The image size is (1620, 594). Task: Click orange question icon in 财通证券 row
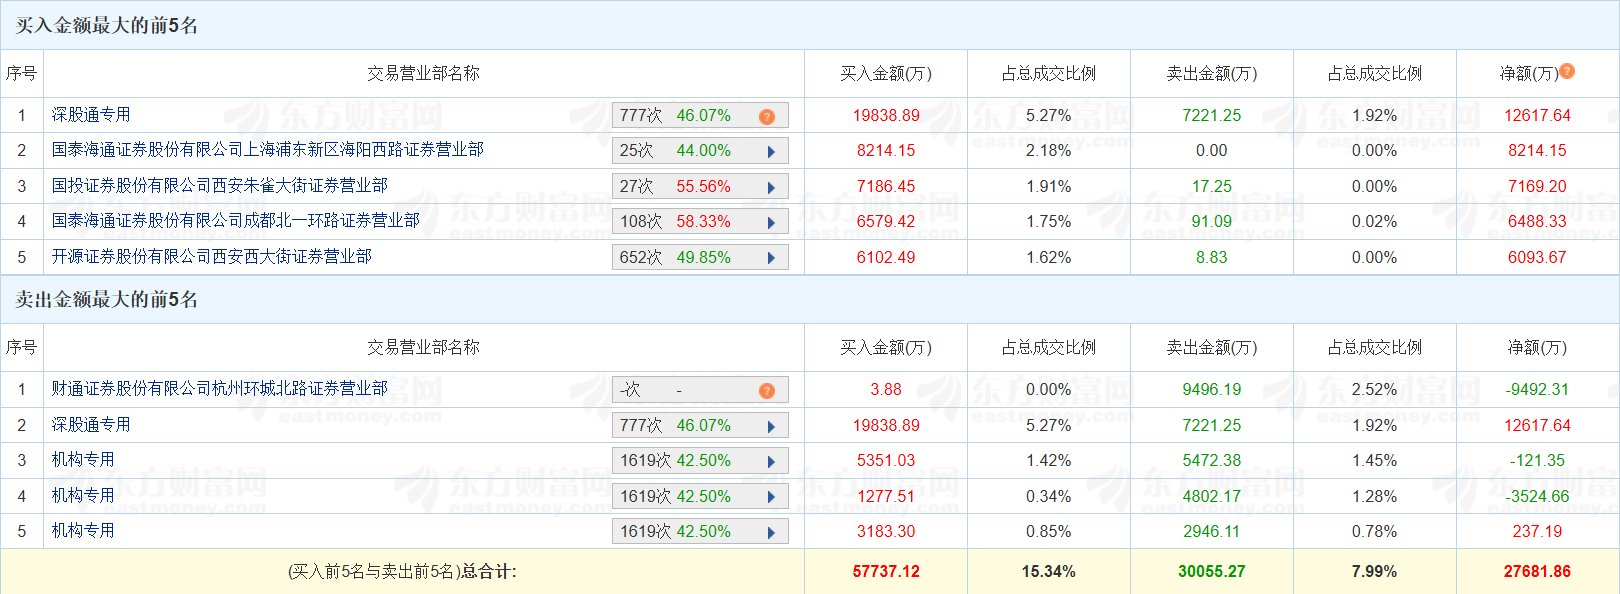[766, 390]
